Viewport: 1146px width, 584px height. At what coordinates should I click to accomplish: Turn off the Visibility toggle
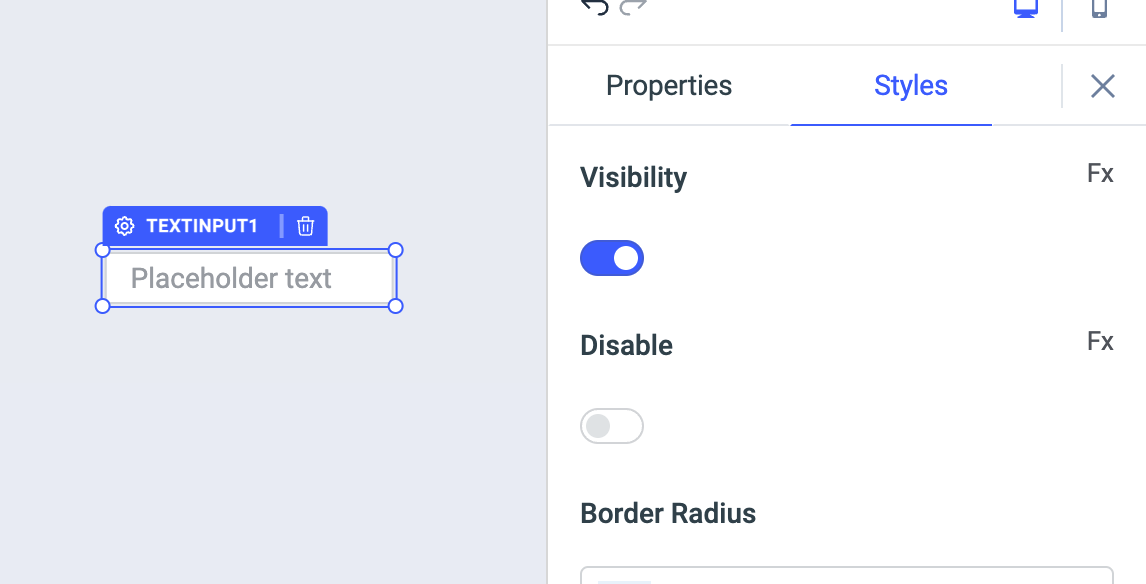pyautogui.click(x=612, y=257)
